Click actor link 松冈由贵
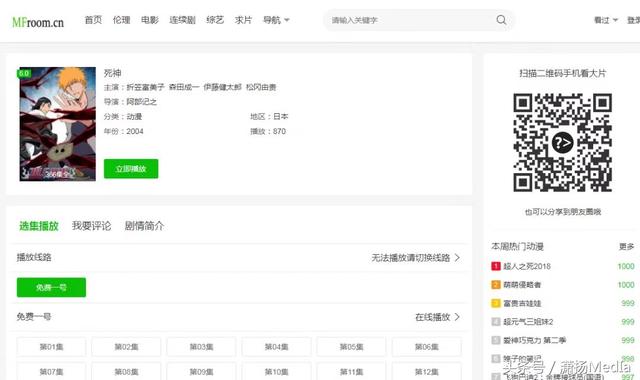This screenshot has height=380, width=640. pos(261,87)
